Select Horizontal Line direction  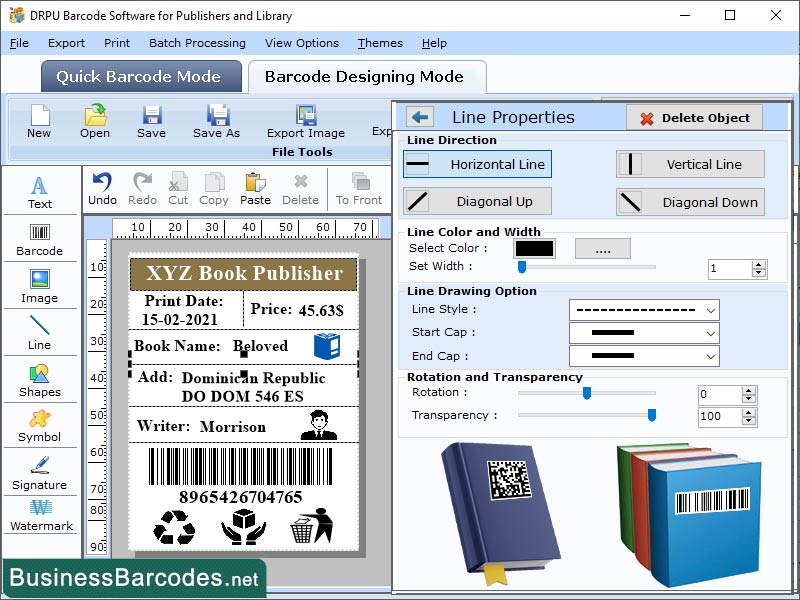tap(476, 164)
